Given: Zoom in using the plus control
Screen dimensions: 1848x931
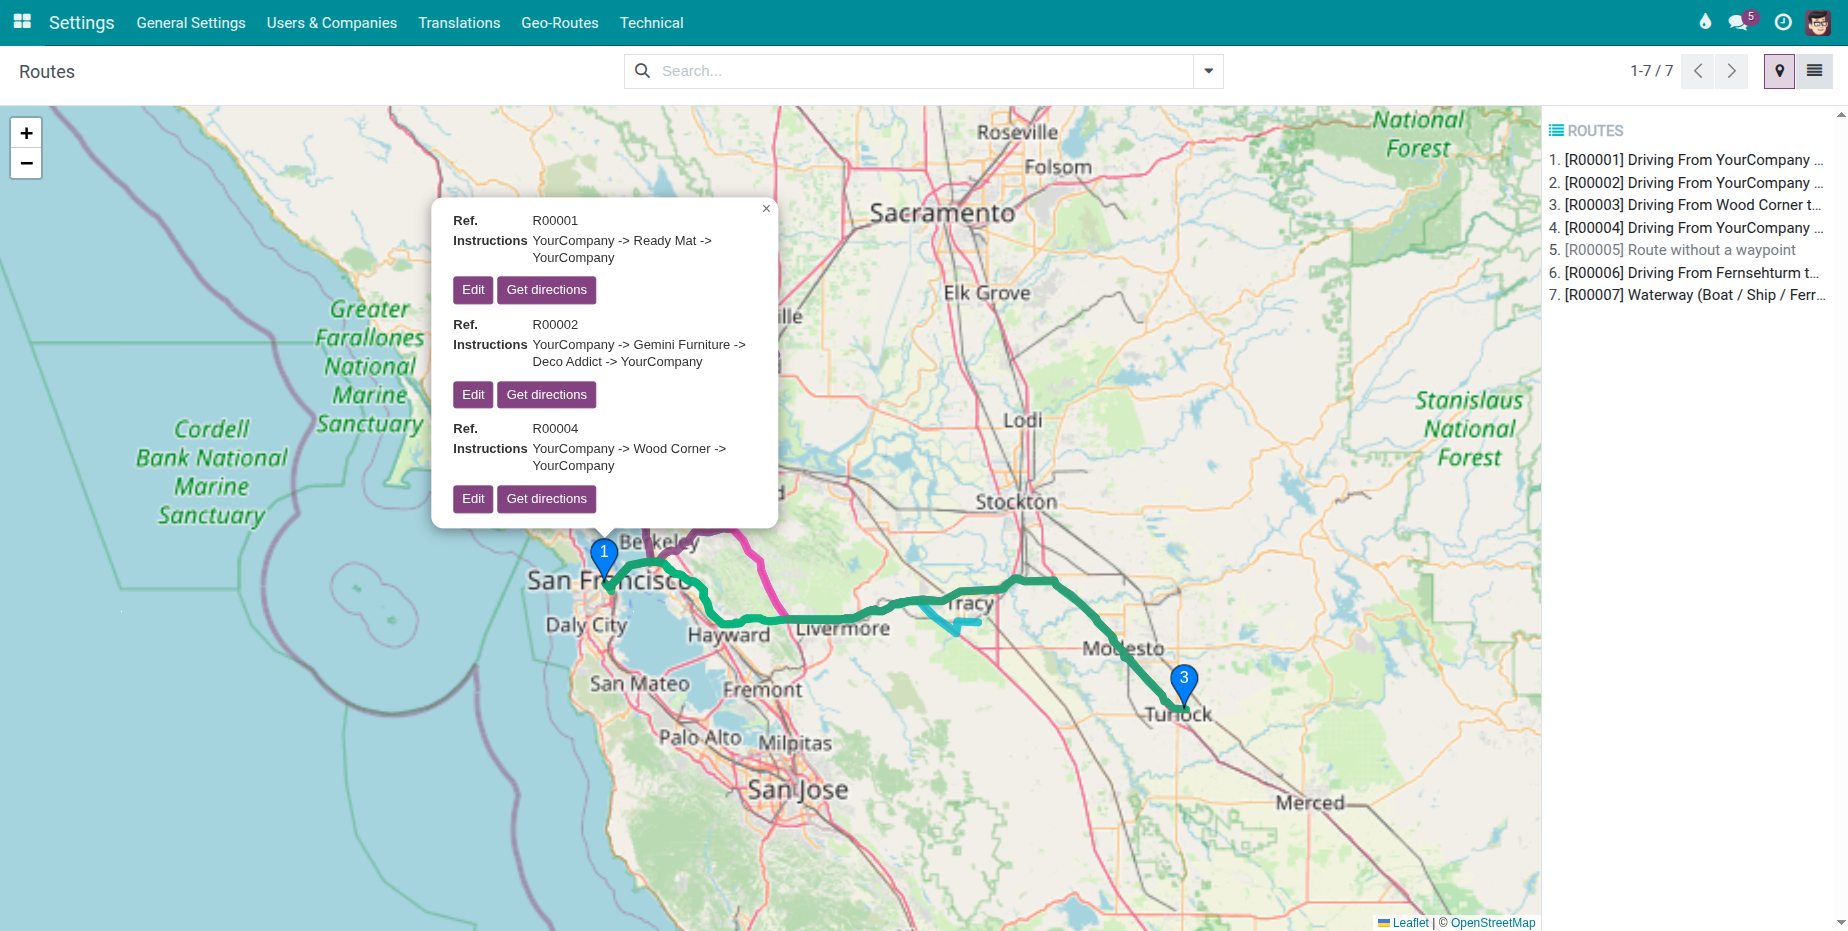Looking at the screenshot, I should (x=26, y=132).
